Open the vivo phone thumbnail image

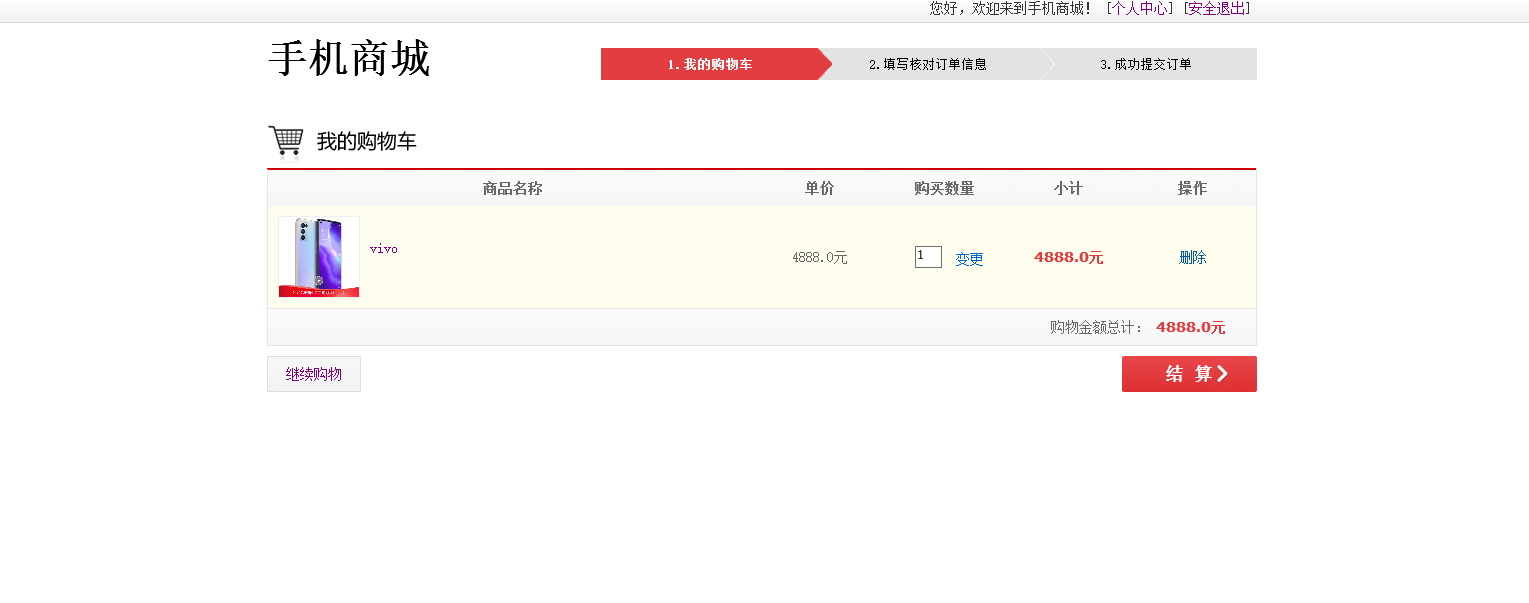(319, 257)
